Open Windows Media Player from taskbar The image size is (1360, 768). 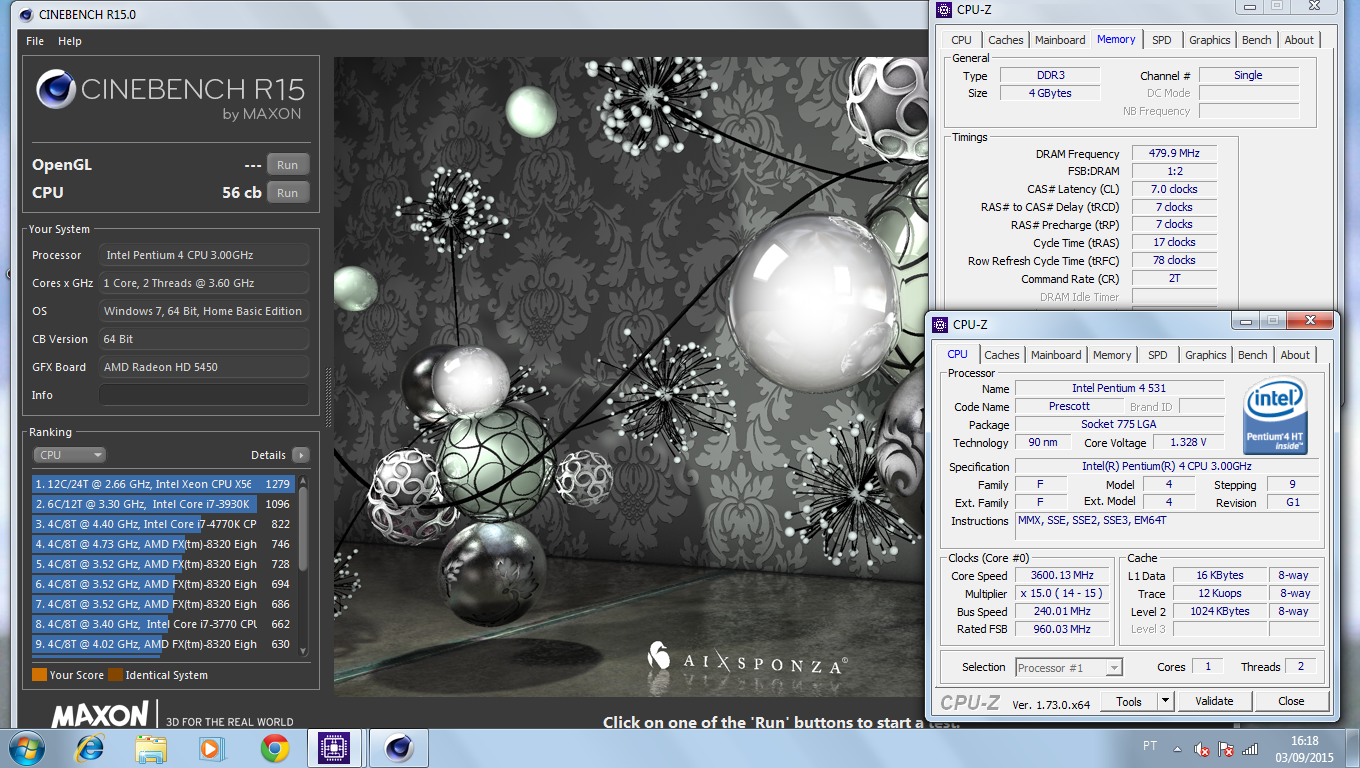pos(211,748)
